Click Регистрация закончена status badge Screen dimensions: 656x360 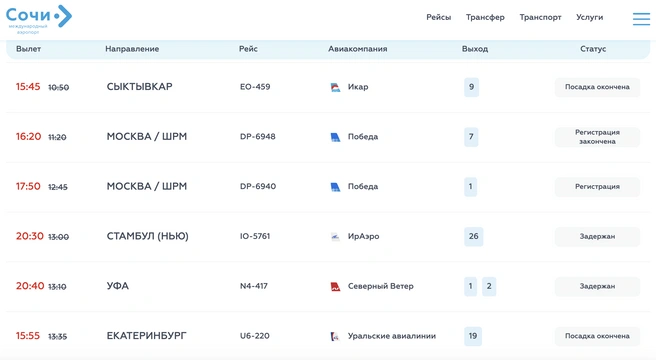click(597, 137)
